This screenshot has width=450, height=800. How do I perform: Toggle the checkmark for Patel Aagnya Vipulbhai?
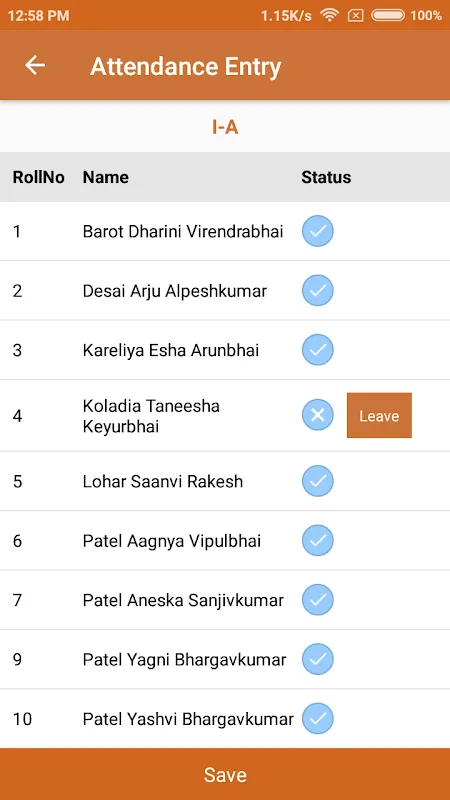(x=317, y=540)
